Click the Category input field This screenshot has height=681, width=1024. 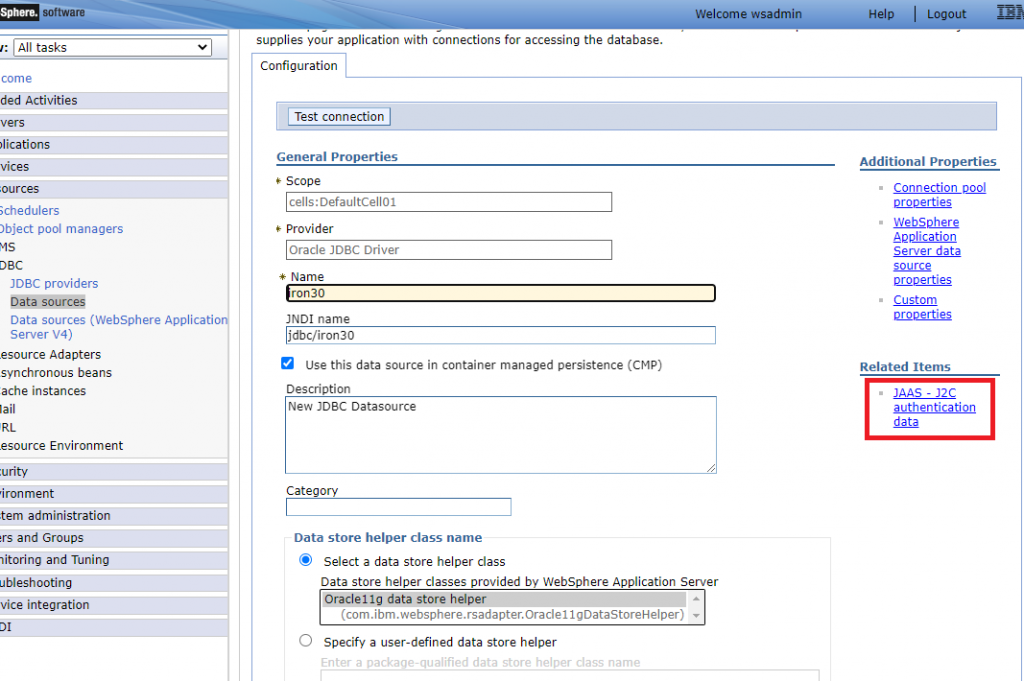click(398, 507)
